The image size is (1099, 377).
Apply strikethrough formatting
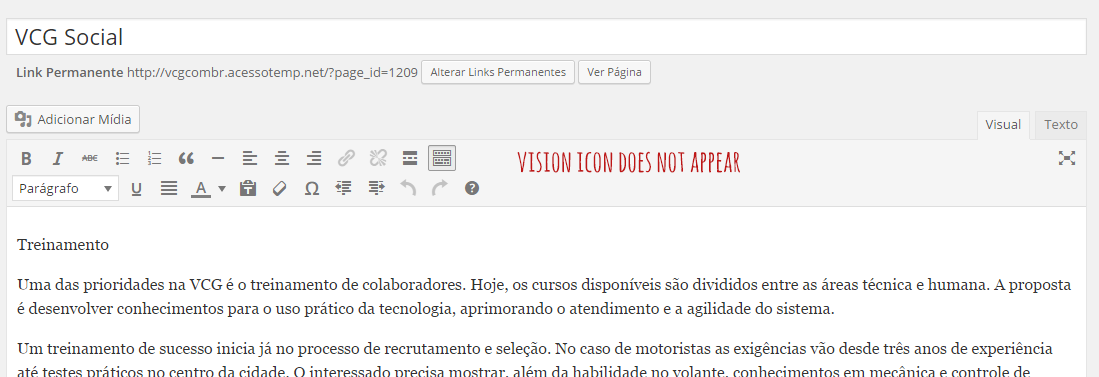pos(90,158)
